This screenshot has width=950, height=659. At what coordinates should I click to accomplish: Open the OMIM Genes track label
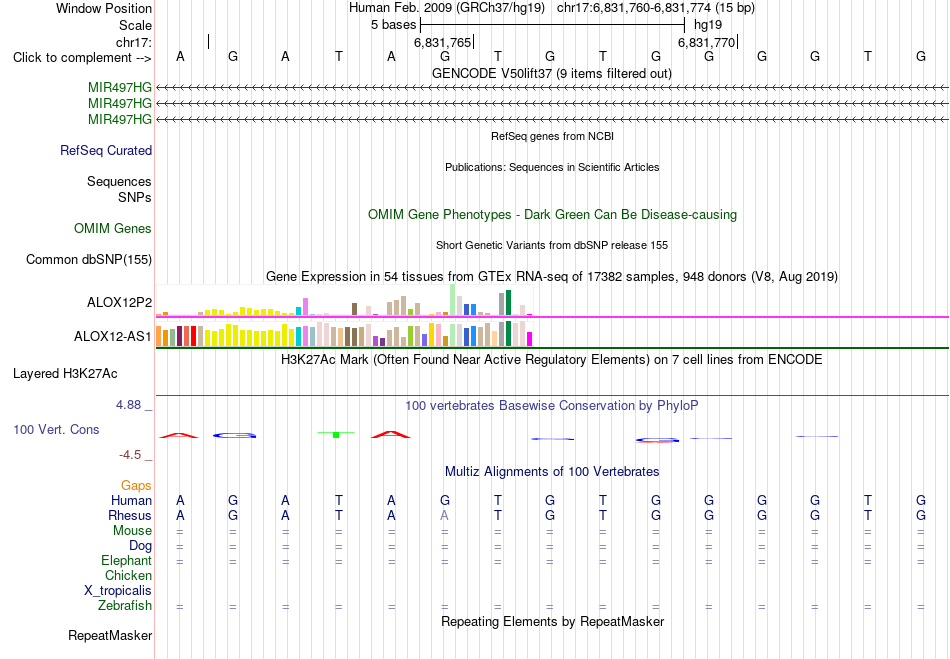[x=112, y=228]
